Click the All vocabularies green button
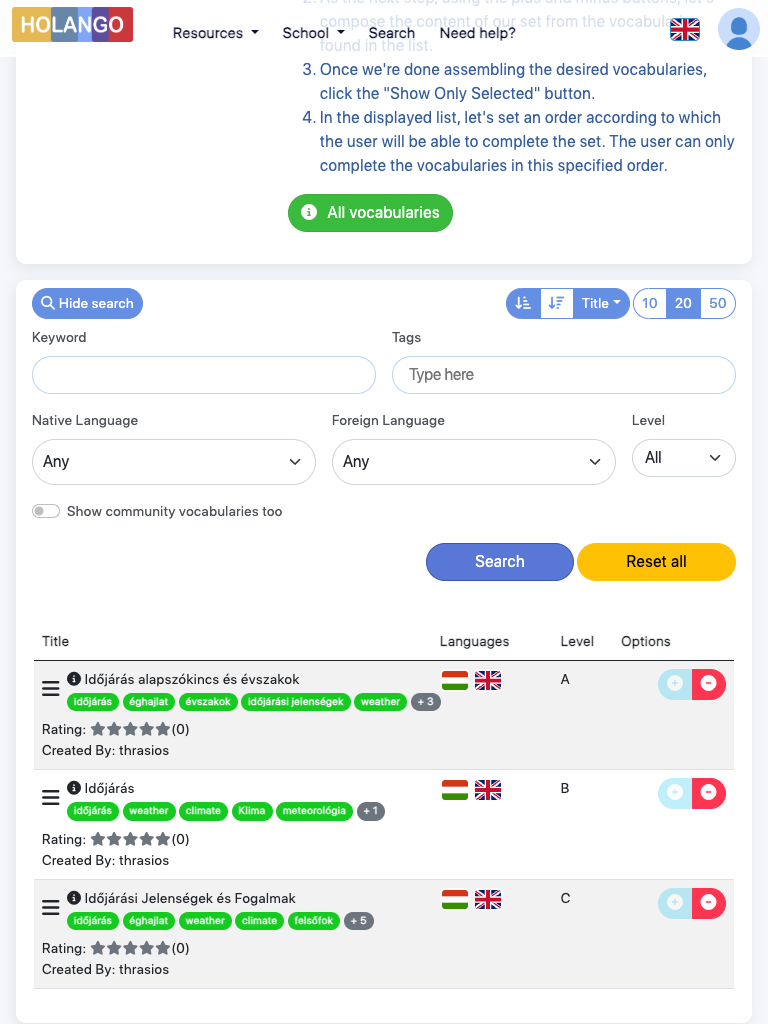768x1024 pixels. coord(370,212)
